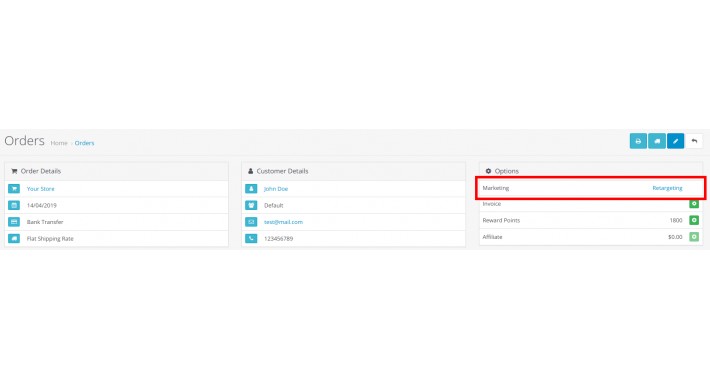Click the Affiliate label in Options
Viewport: 710px width, 380px height.
(492, 237)
